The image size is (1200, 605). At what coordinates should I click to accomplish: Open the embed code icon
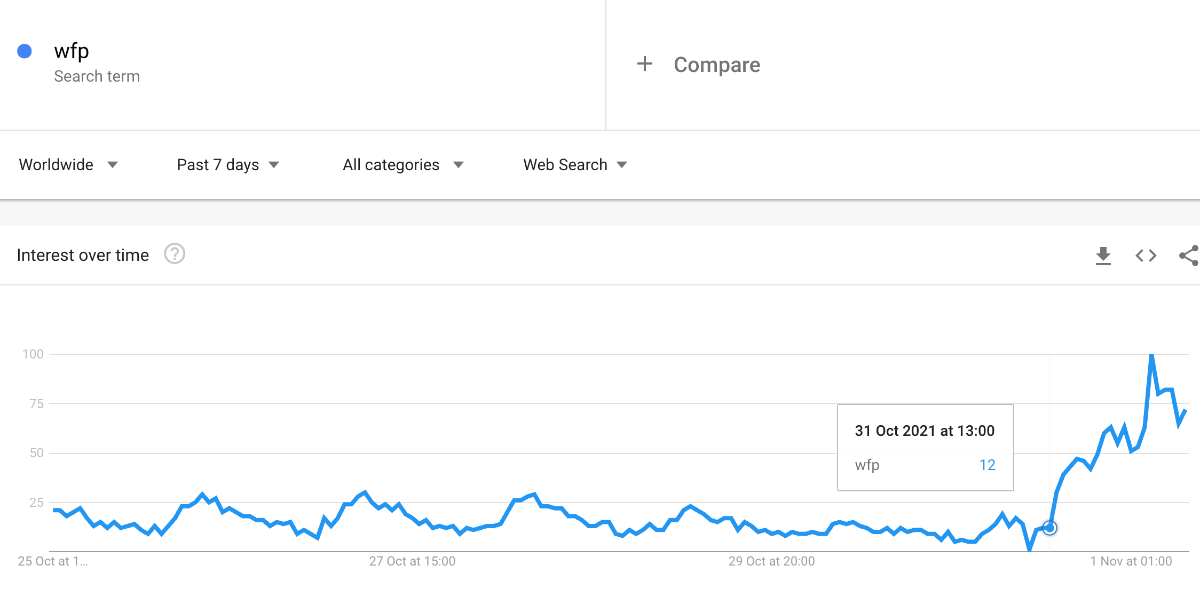coord(1146,256)
